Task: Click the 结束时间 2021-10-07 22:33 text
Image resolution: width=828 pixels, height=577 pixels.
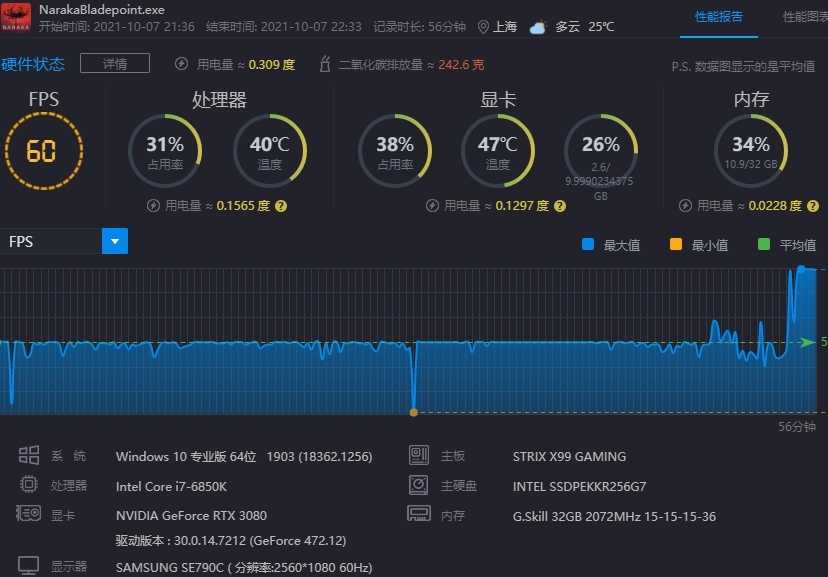Action: (x=284, y=27)
